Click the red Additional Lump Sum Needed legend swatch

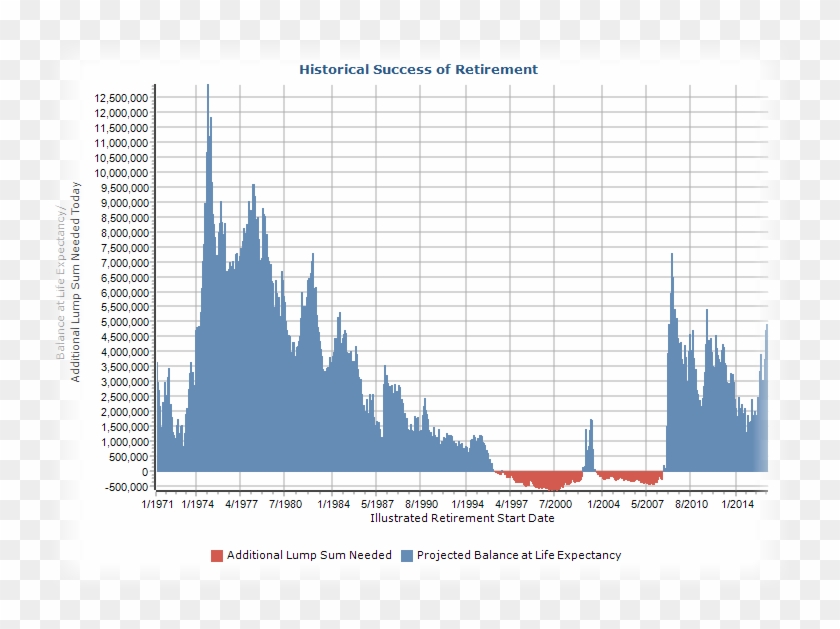point(216,554)
